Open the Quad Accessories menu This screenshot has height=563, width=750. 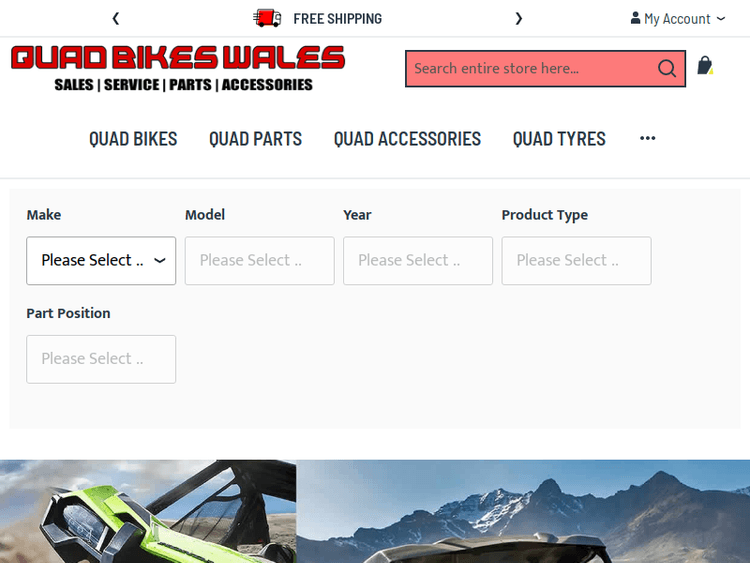point(407,139)
